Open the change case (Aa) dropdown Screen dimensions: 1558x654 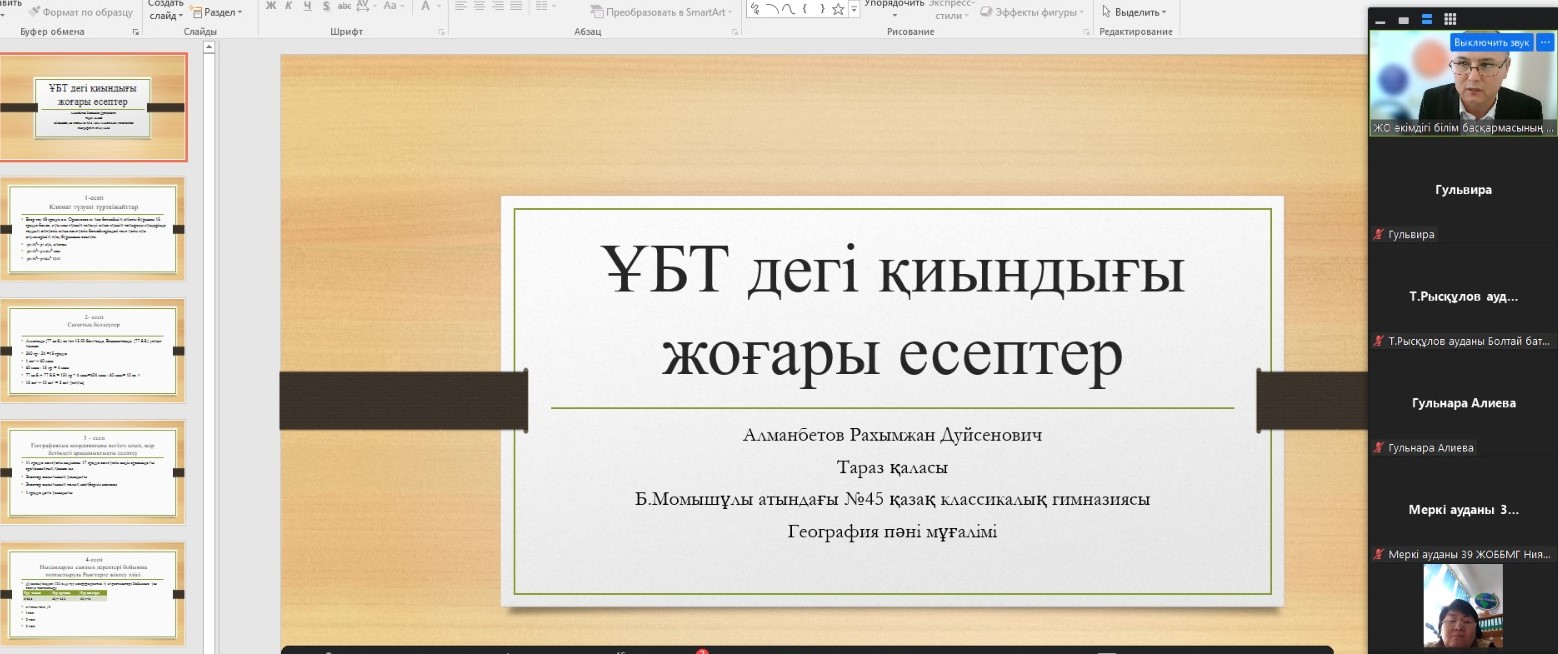(x=394, y=7)
